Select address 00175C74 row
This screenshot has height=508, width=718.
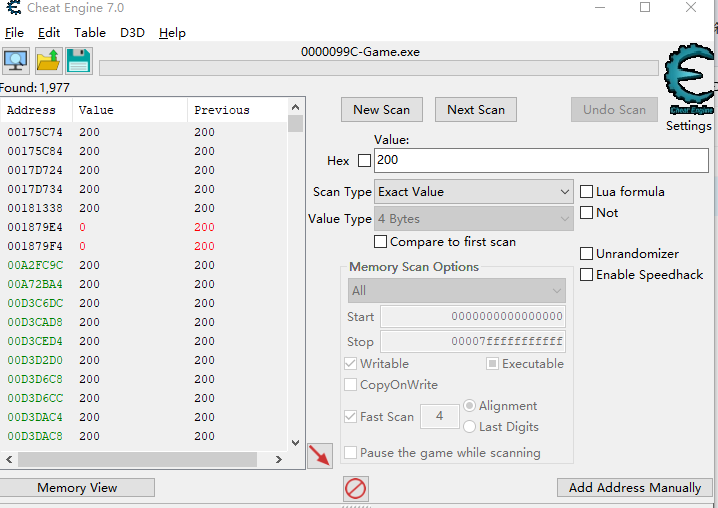pyautogui.click(x=144, y=132)
